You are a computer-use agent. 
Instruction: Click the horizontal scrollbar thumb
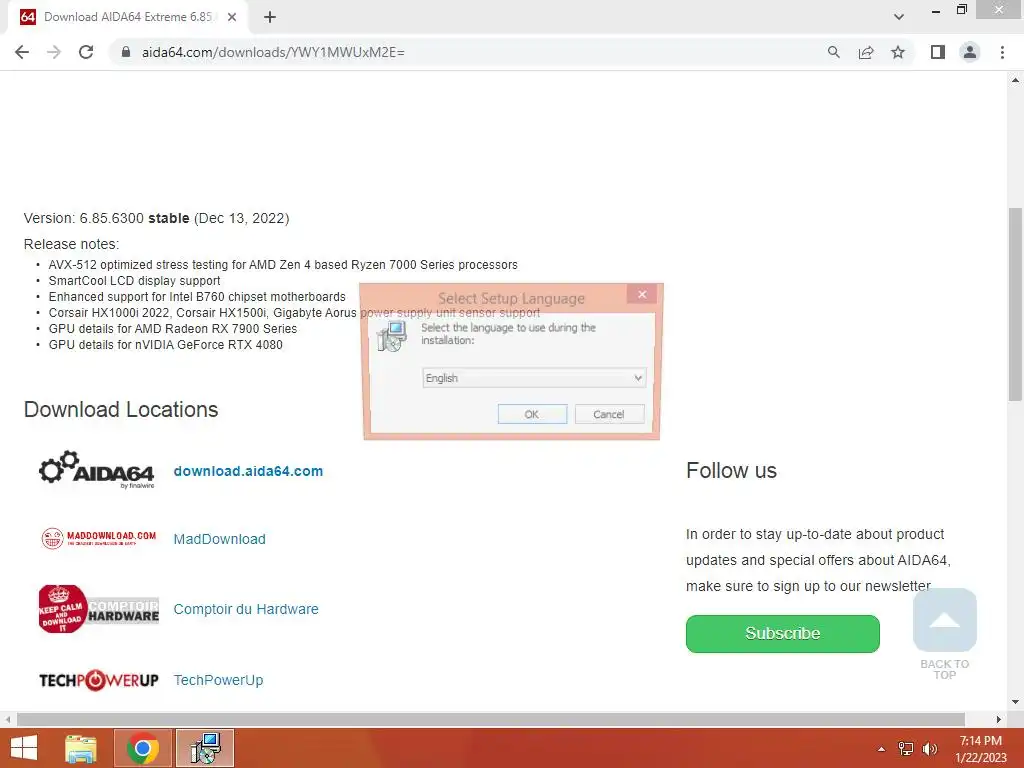point(490,719)
